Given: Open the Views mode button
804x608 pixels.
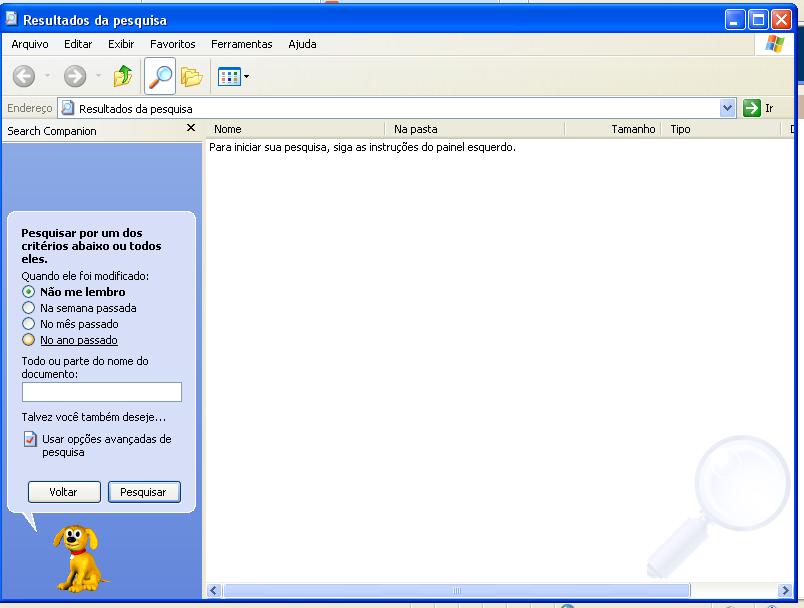Looking at the screenshot, I should point(229,77).
